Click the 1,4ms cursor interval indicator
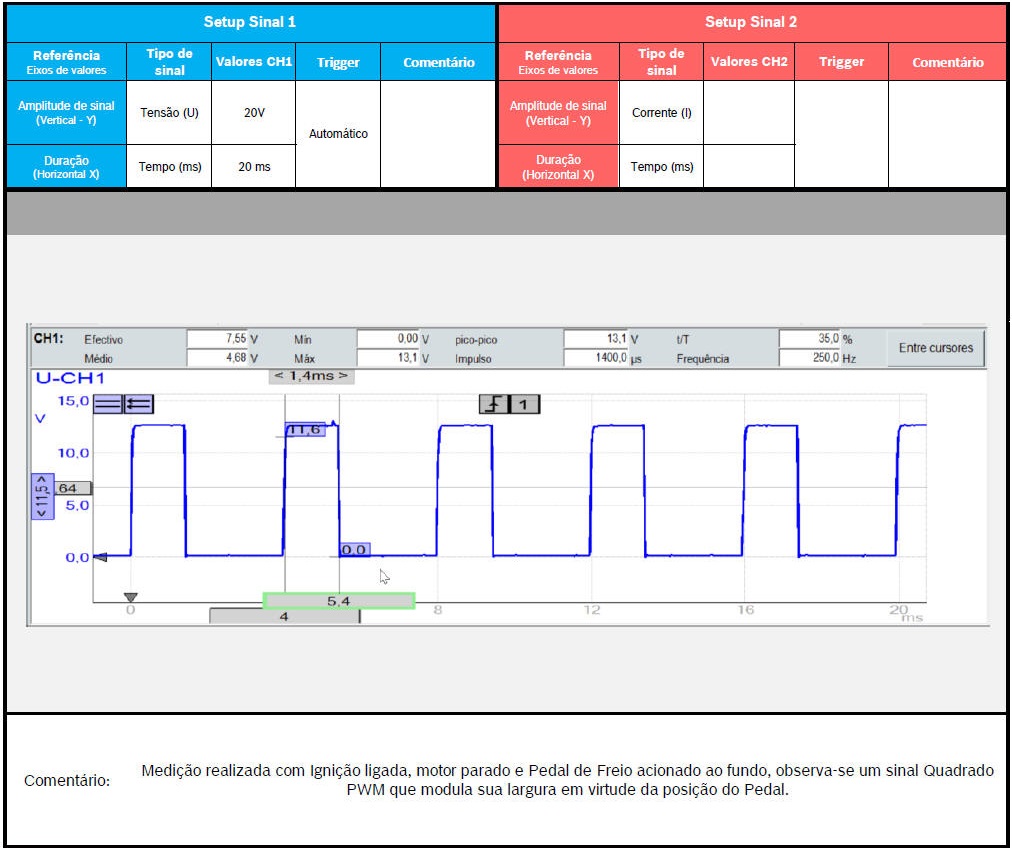 point(312,376)
